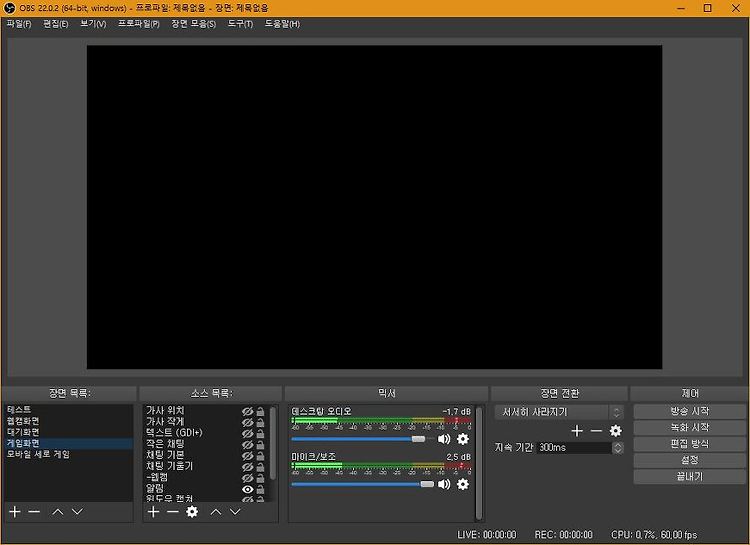
Task: Toggle the lock on the 텍스트 (GDI+) source
Action: (x=260, y=433)
